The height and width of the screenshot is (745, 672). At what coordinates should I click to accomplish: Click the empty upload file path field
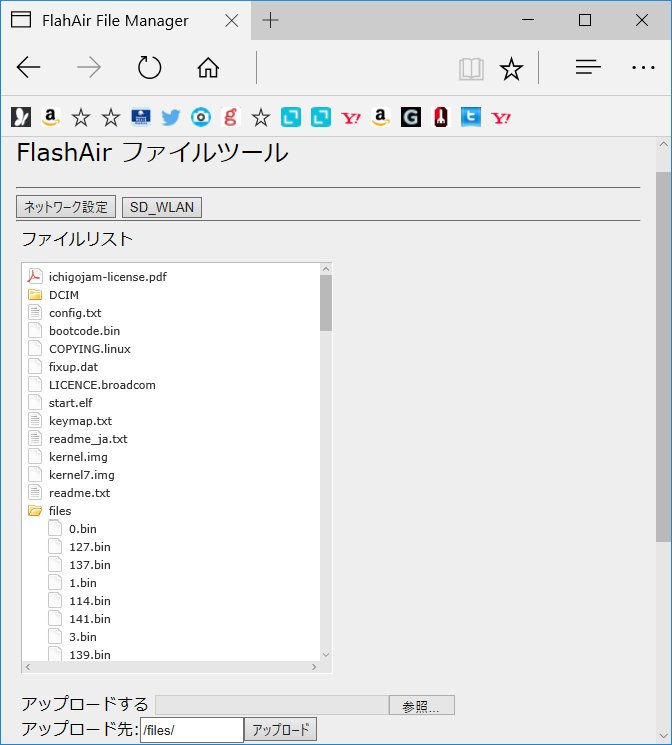pos(272,705)
